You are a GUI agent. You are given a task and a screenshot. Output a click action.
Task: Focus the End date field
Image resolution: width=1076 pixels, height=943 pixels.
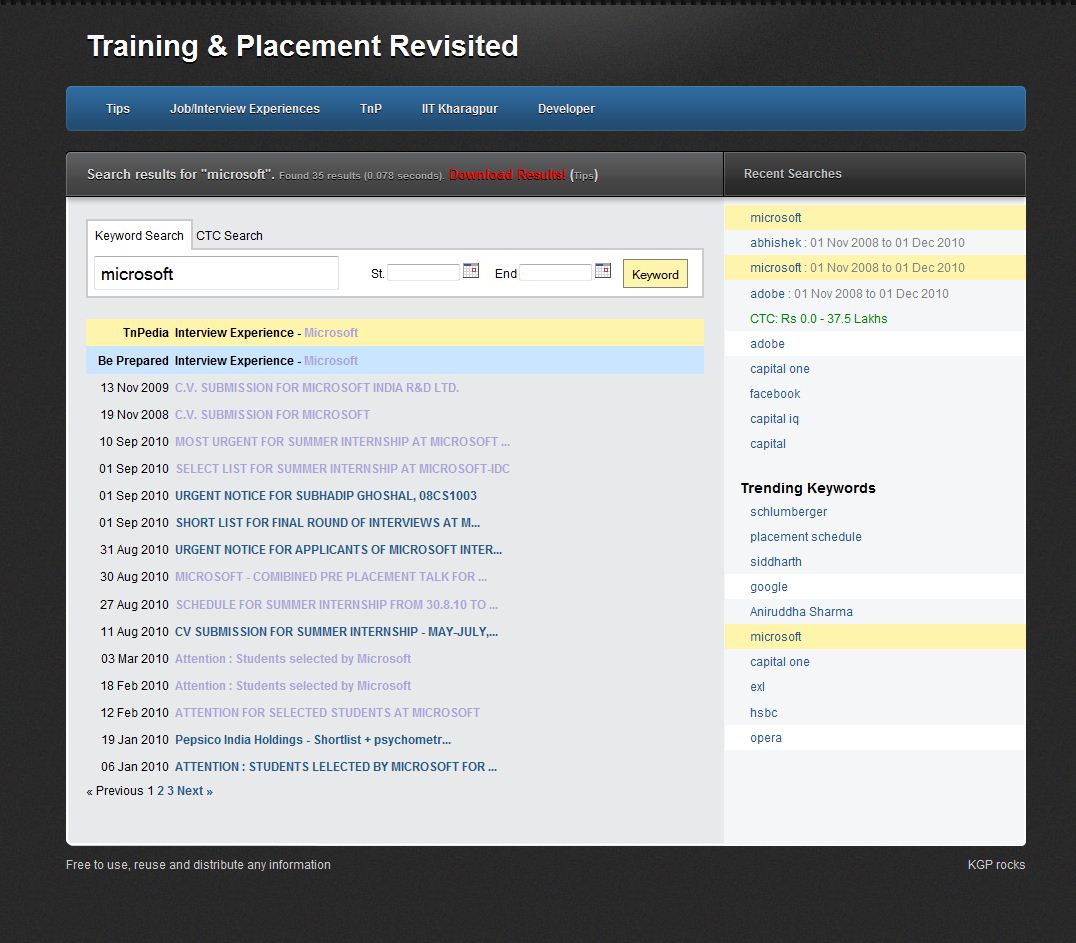point(554,272)
